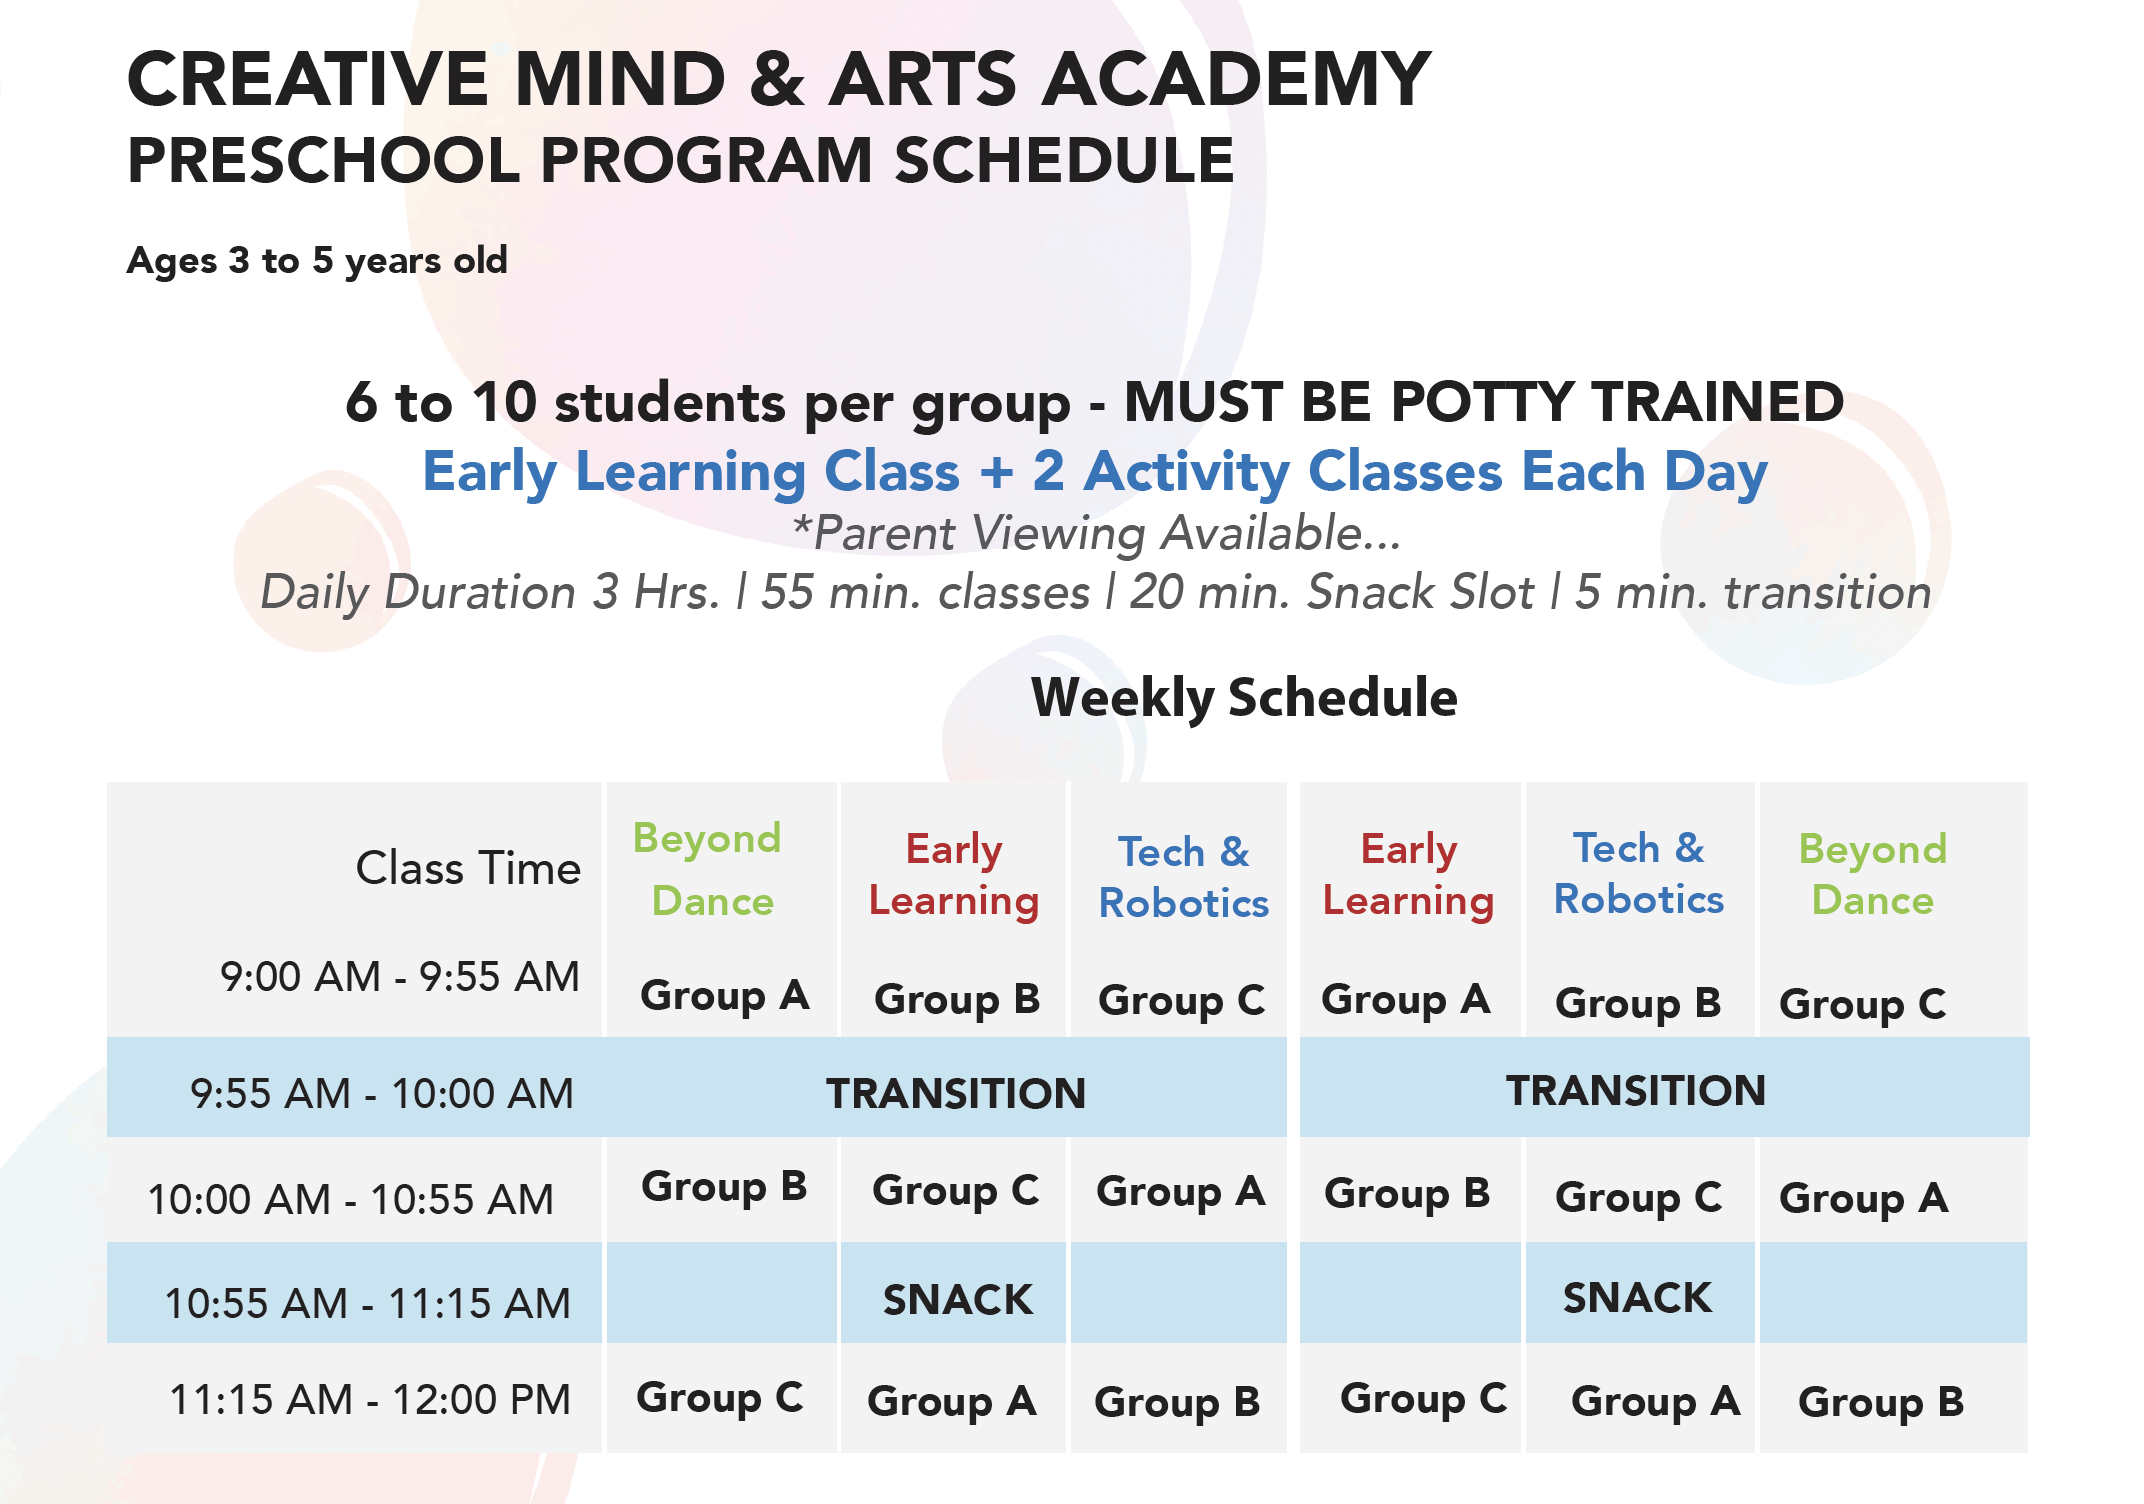Click the left TRANSITION bar

[x=946, y=1088]
